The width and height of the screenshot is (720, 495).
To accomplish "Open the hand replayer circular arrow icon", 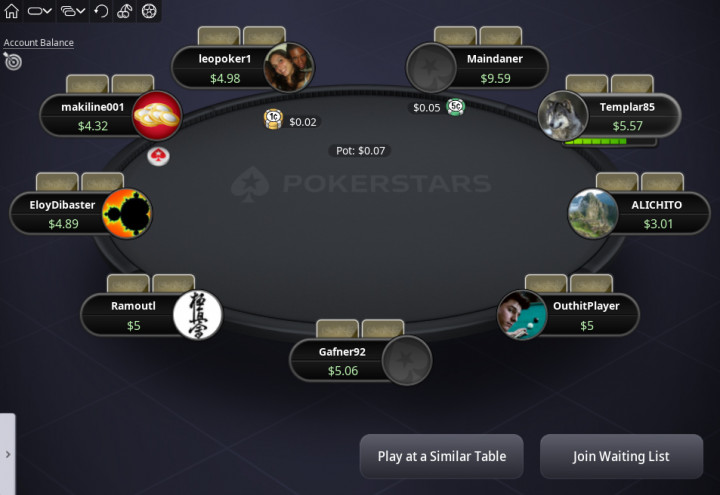I will [101, 11].
